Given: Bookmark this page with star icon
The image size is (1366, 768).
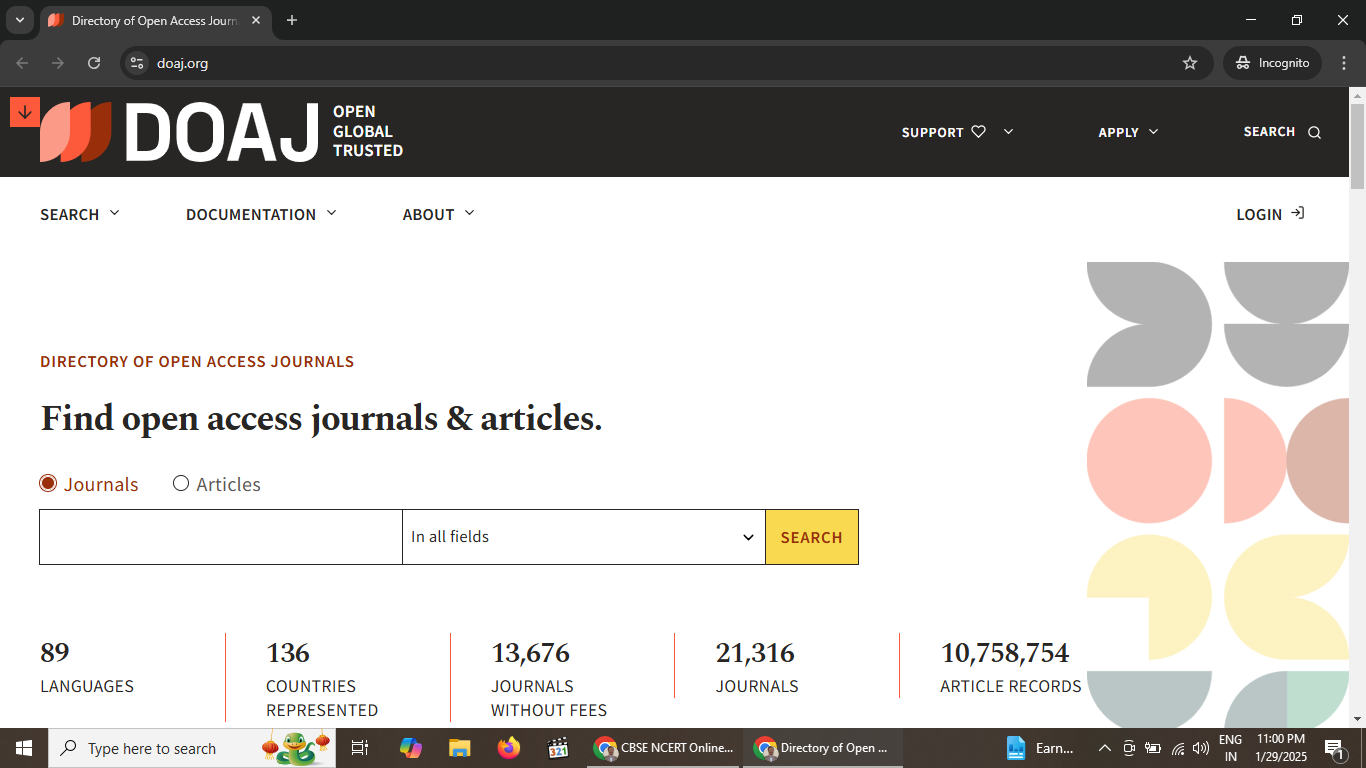Looking at the screenshot, I should [1190, 63].
